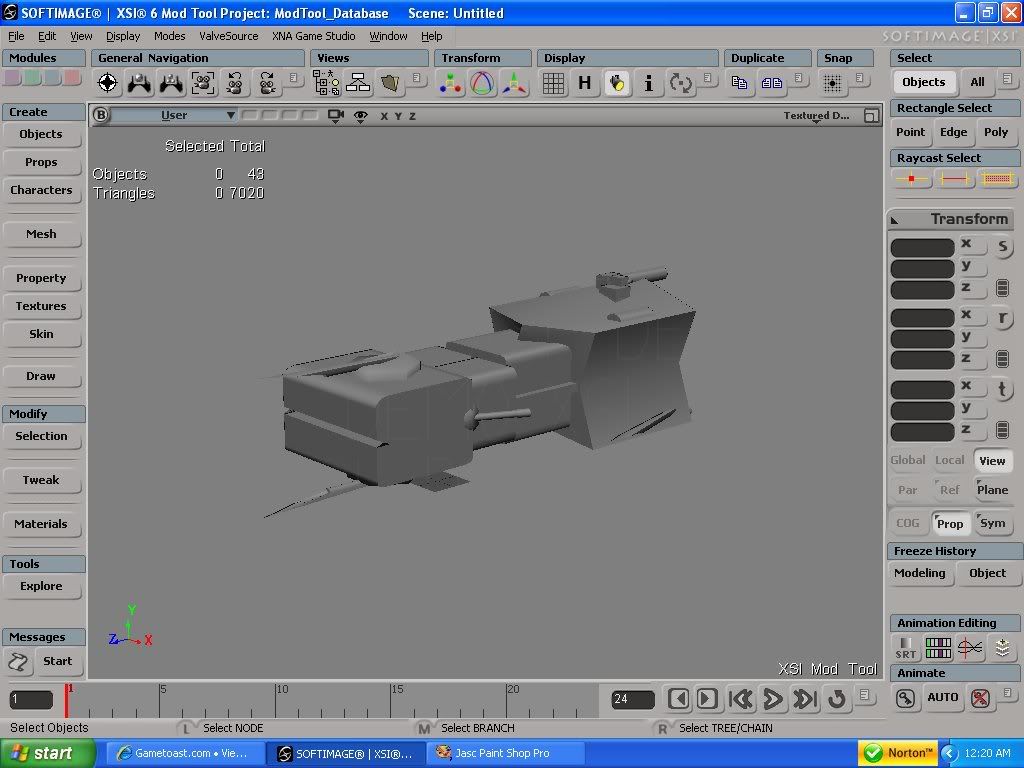Screen dimensions: 1024x768
Task: Click the play forward button
Action: [772, 699]
